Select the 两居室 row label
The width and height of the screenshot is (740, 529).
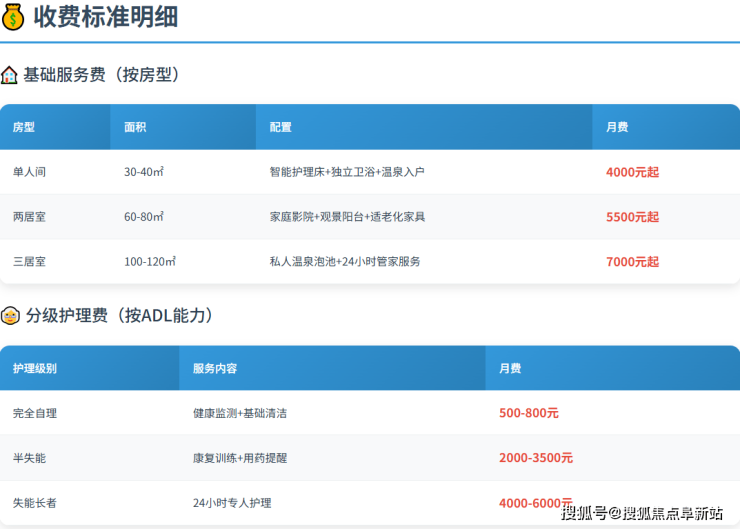tap(29, 217)
